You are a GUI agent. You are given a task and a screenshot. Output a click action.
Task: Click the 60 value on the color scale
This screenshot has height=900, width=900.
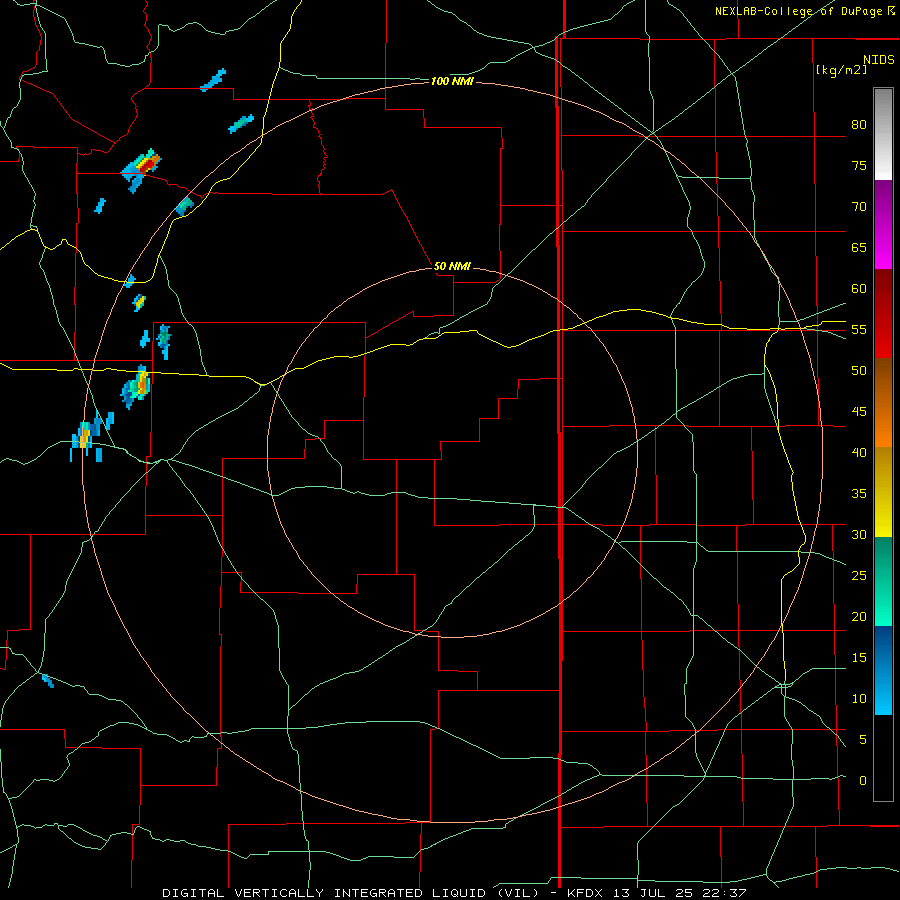(x=859, y=289)
